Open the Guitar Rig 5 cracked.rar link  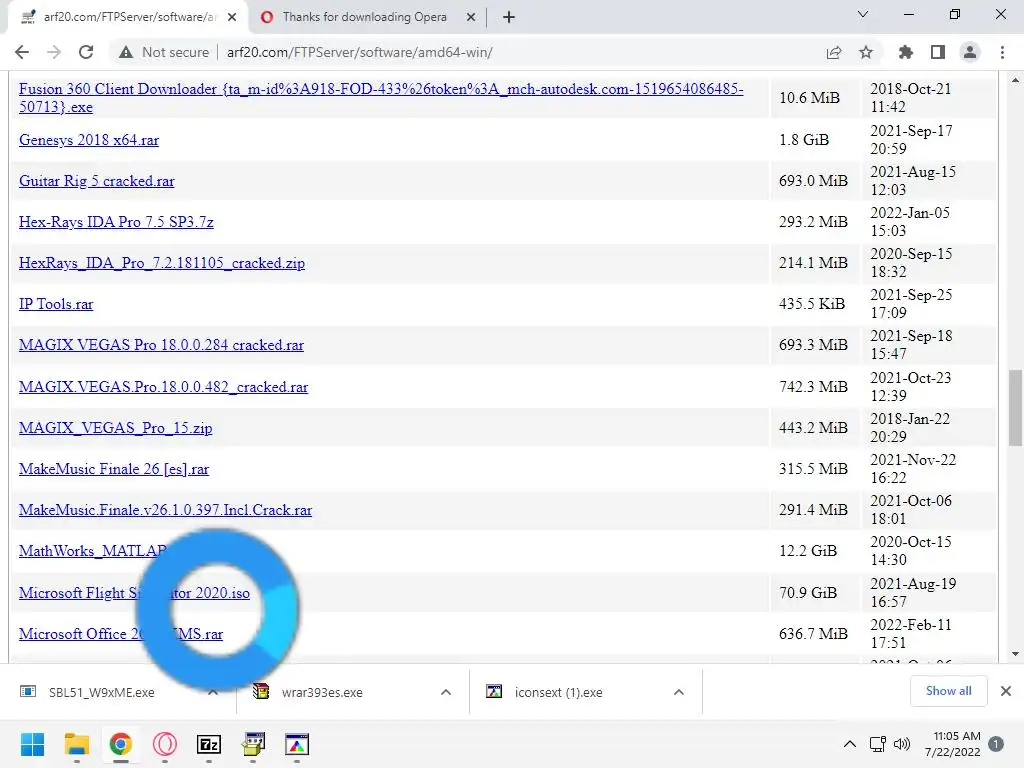[97, 181]
